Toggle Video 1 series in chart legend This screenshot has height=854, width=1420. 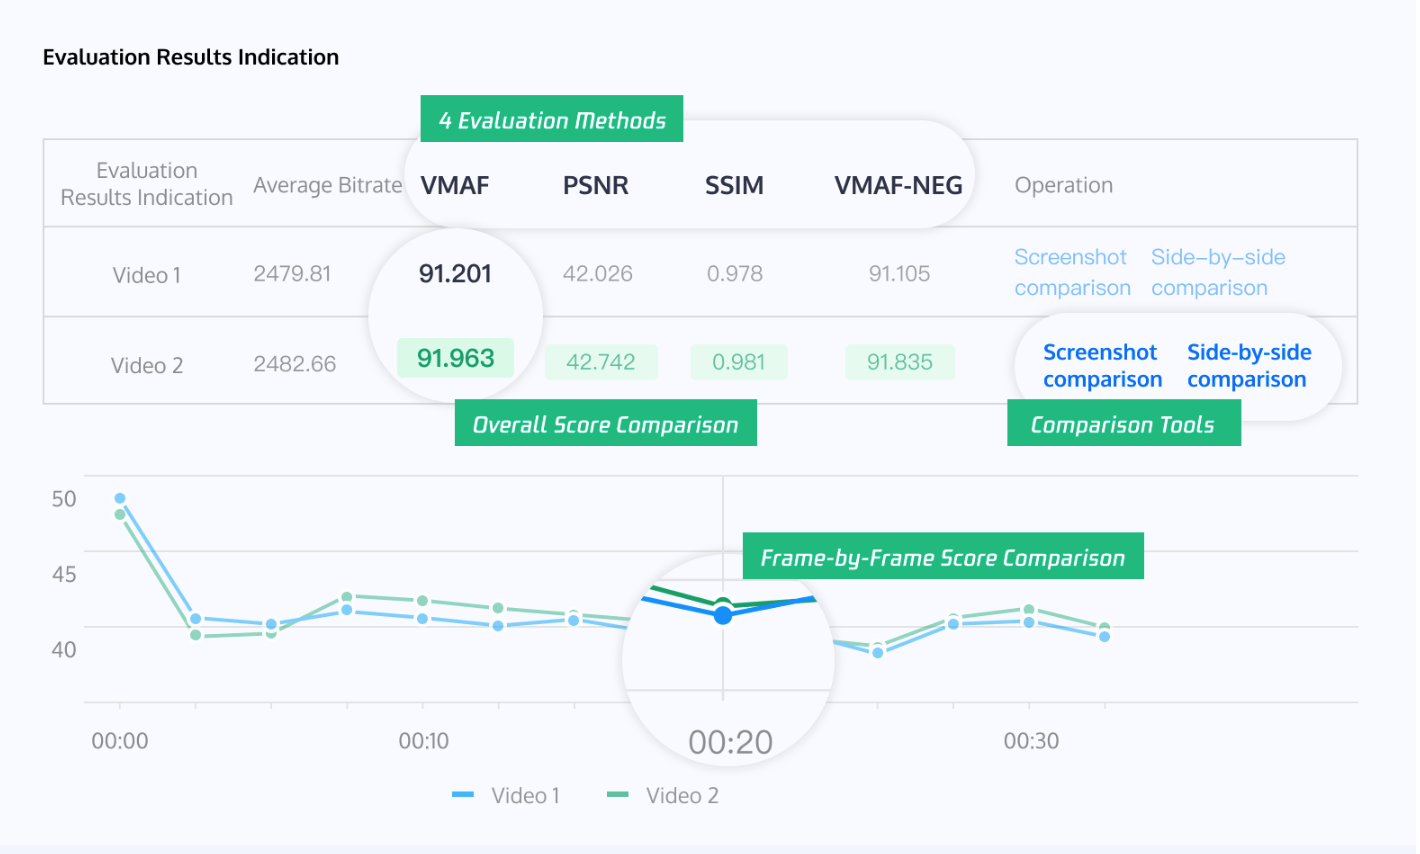[x=506, y=796]
